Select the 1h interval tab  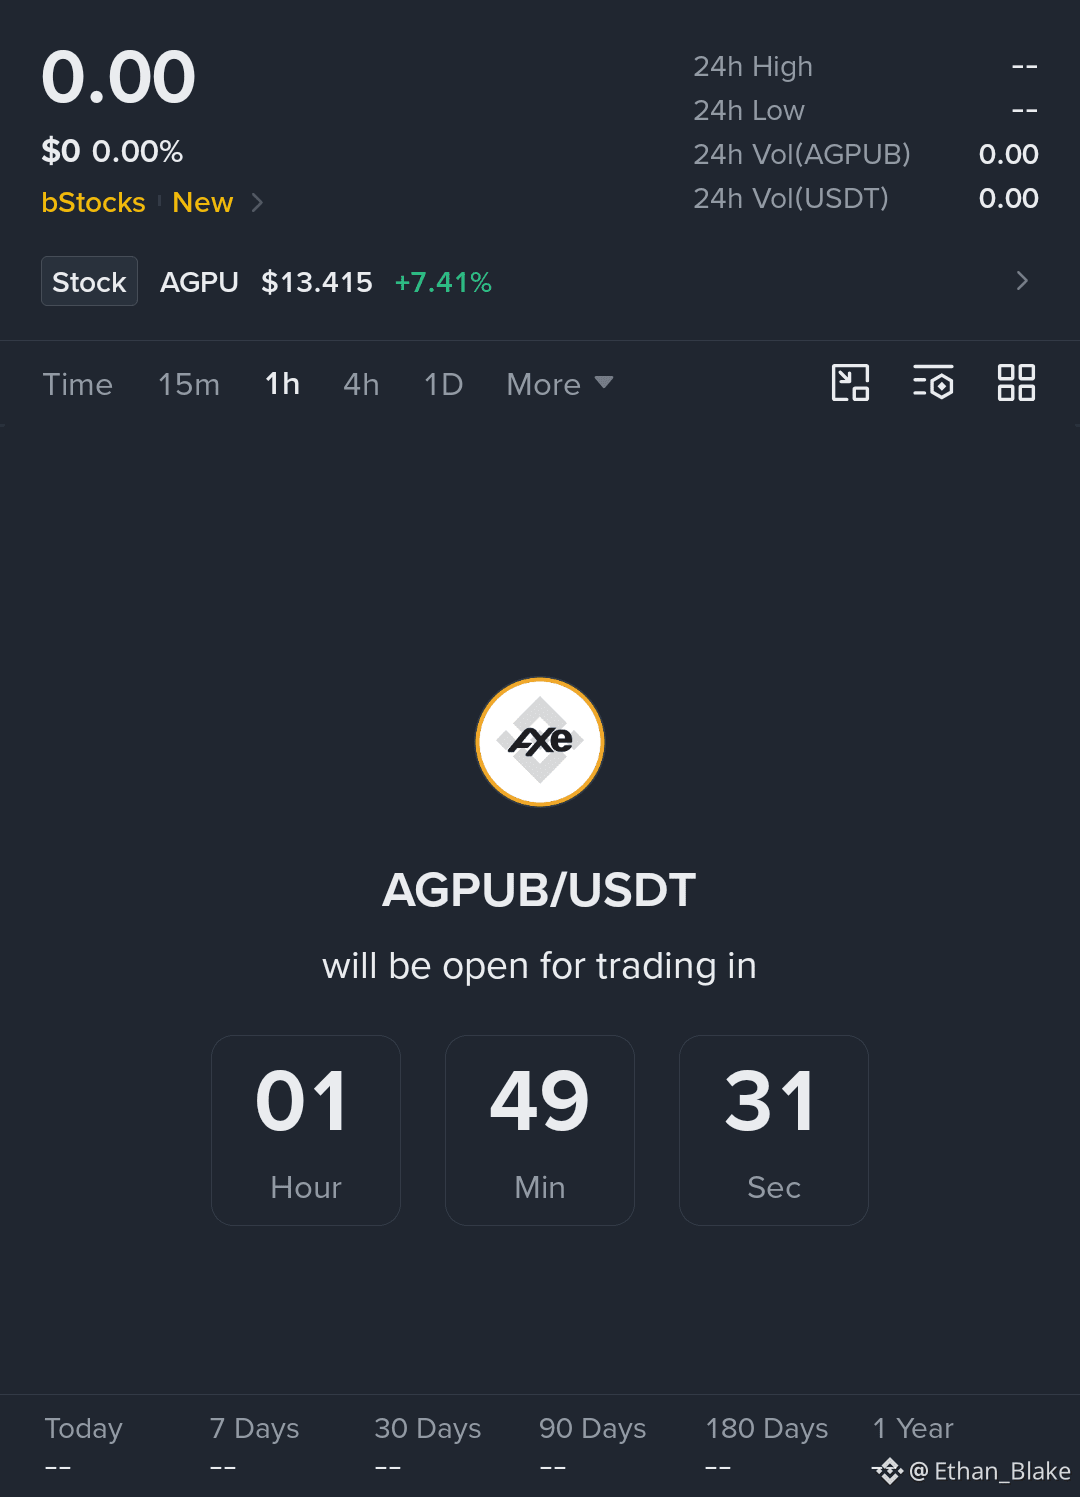point(282,384)
